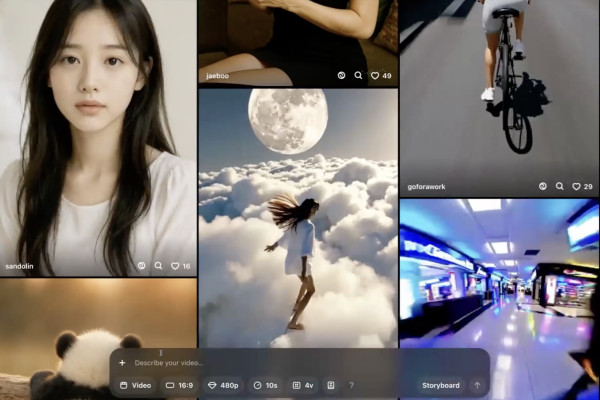Click the question mark help icon
Viewport: 600px width, 400px height.
point(351,385)
